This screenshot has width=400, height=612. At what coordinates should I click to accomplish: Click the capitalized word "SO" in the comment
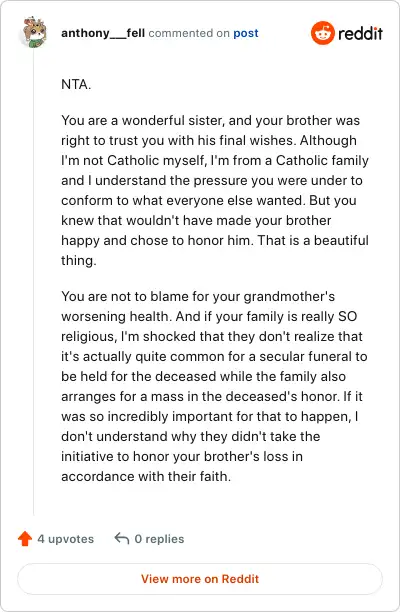347,316
